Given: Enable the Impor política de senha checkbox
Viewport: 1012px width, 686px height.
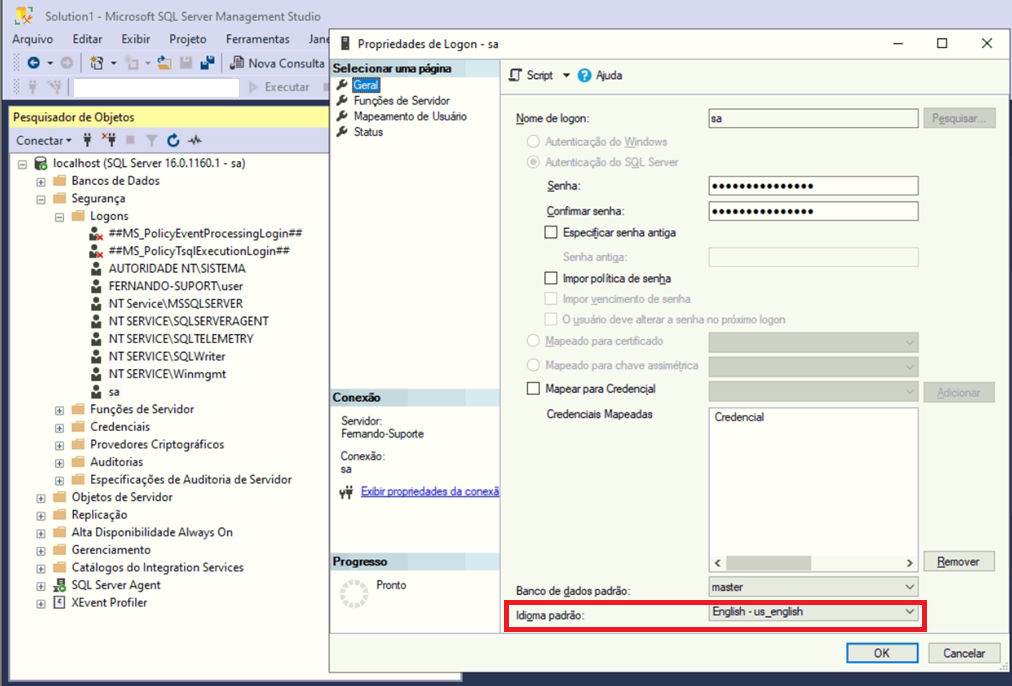Looking at the screenshot, I should [x=550, y=278].
